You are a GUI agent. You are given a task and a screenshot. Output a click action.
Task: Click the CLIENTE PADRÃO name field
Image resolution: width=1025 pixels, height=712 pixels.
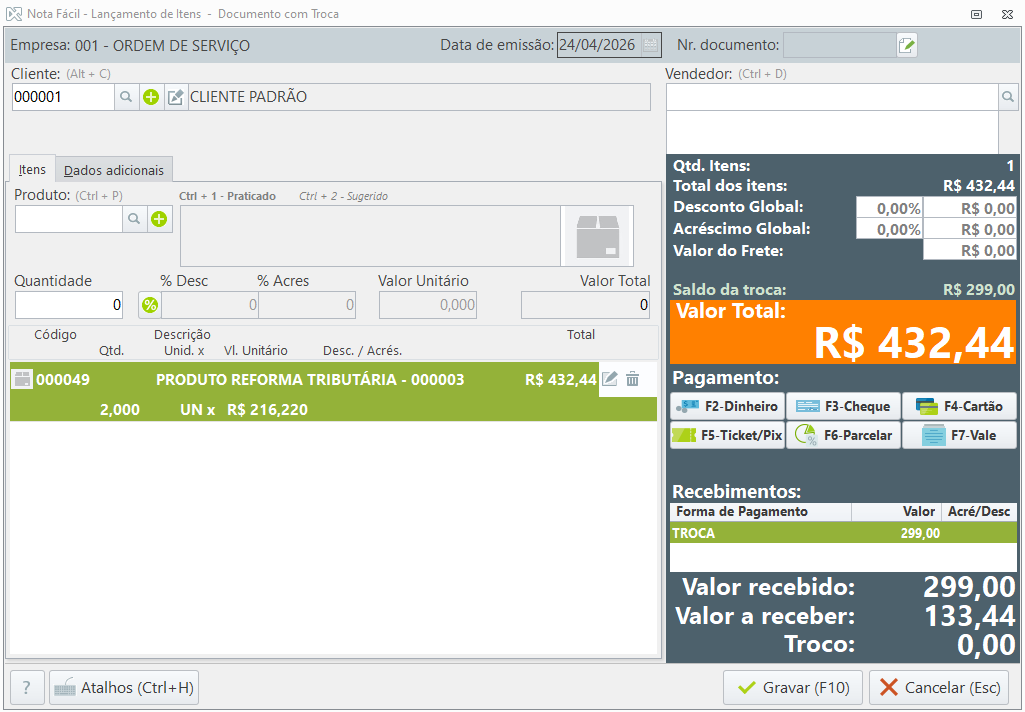coord(419,97)
